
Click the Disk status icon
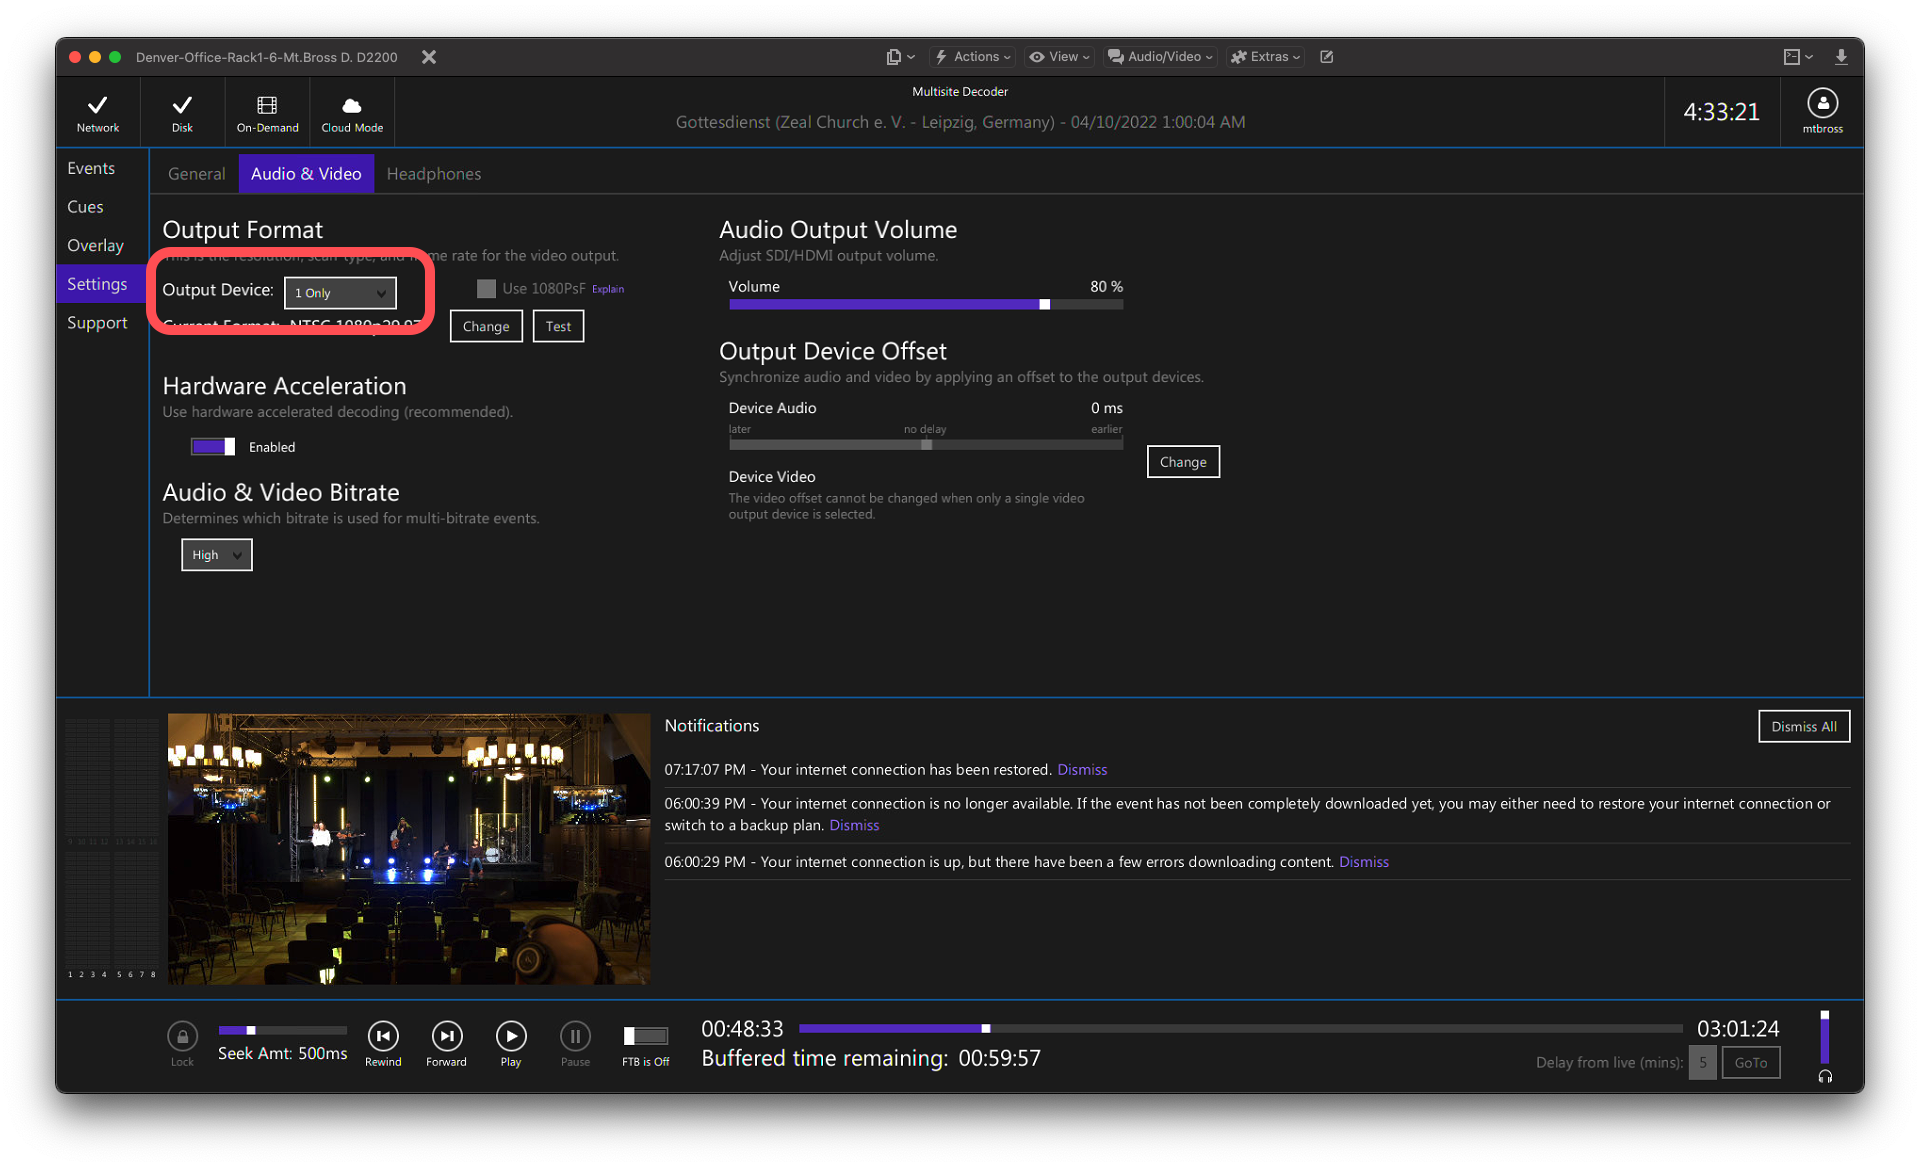pyautogui.click(x=182, y=111)
